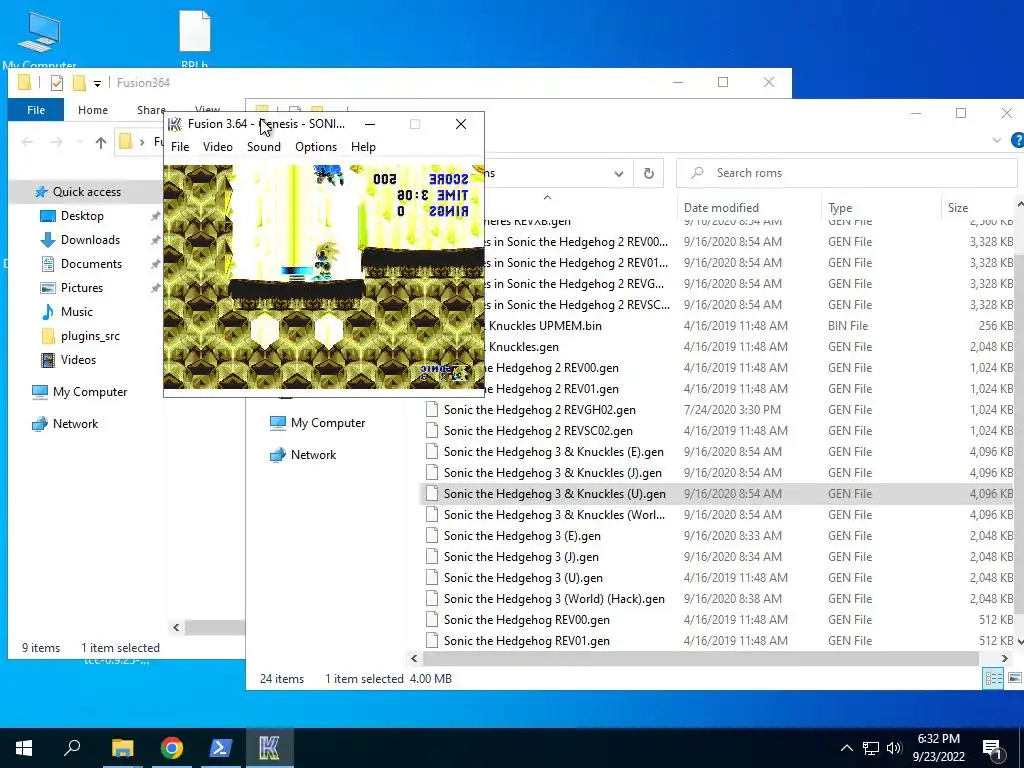
Task: Select Network in Fusion364 navigation pane
Action: [75, 424]
